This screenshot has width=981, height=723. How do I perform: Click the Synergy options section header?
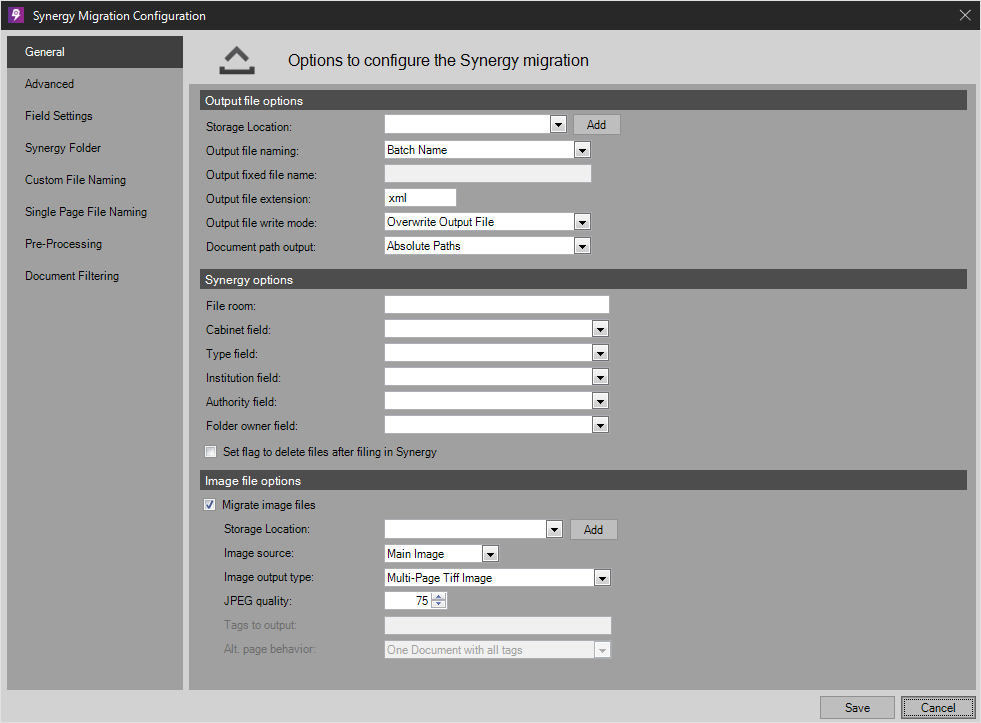[x=583, y=279]
